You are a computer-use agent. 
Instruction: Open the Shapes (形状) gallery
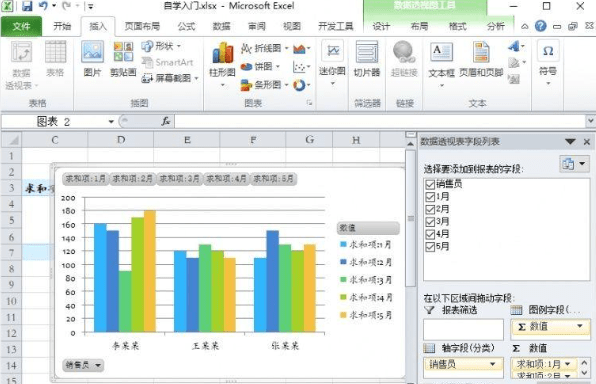click(161, 46)
